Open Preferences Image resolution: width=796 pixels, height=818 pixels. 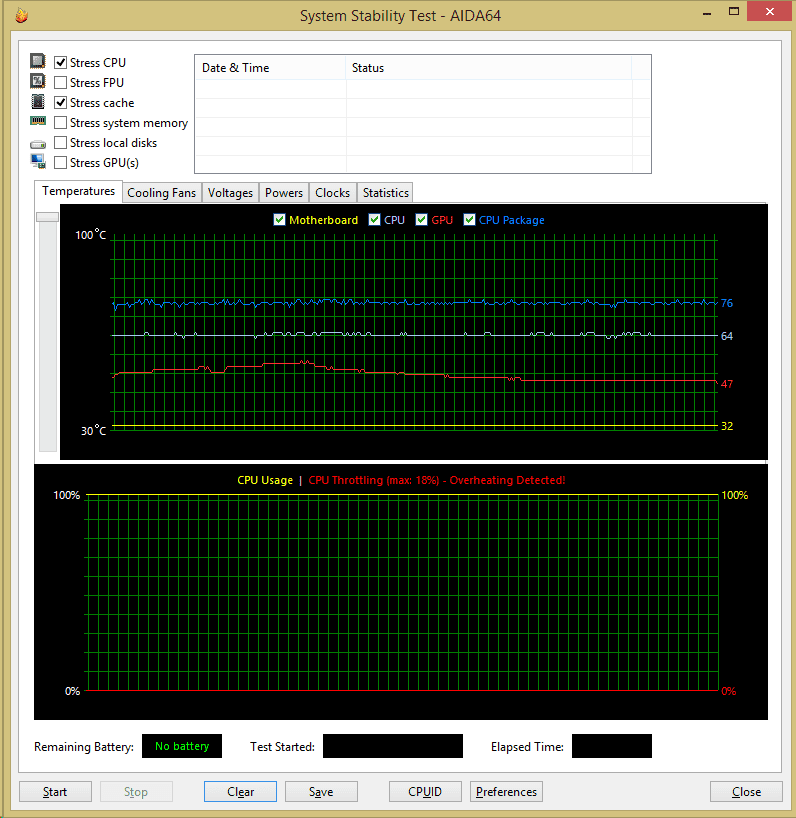pos(506,791)
